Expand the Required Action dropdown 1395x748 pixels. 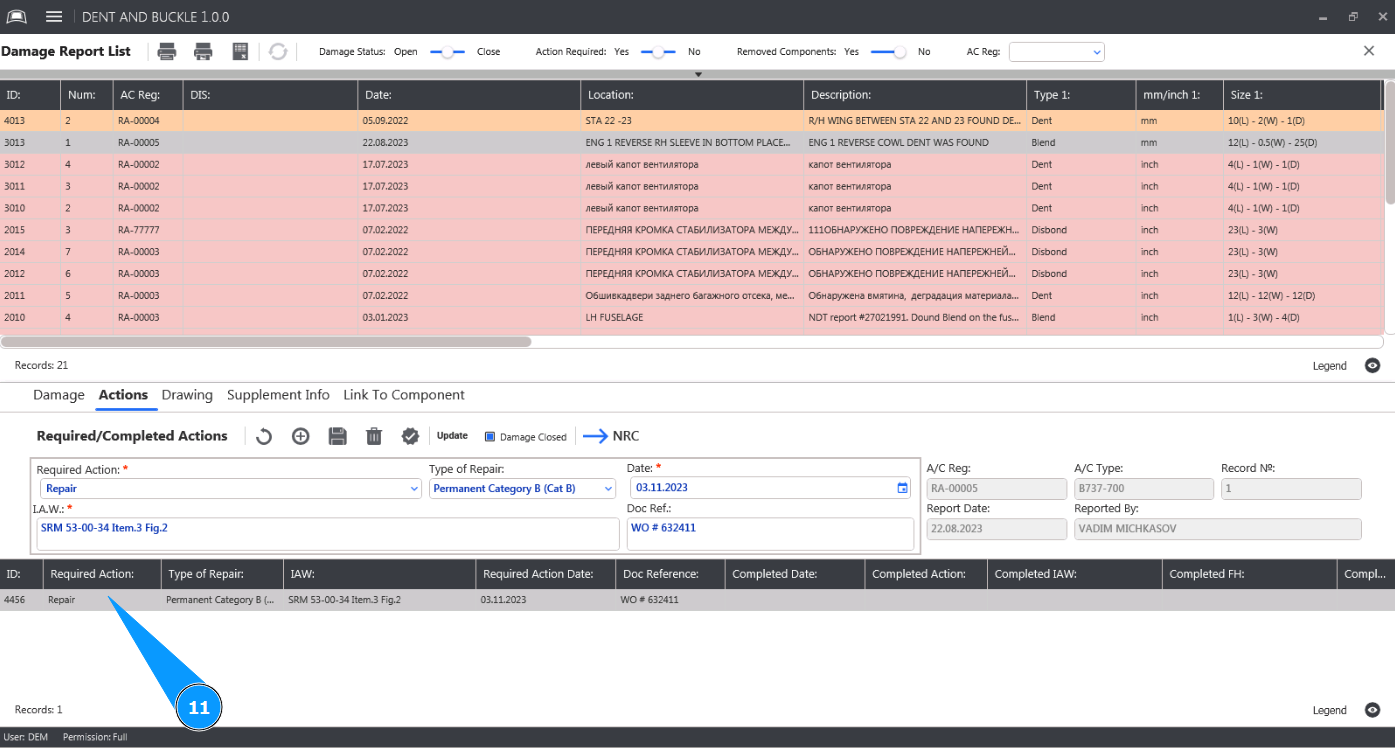coord(414,489)
